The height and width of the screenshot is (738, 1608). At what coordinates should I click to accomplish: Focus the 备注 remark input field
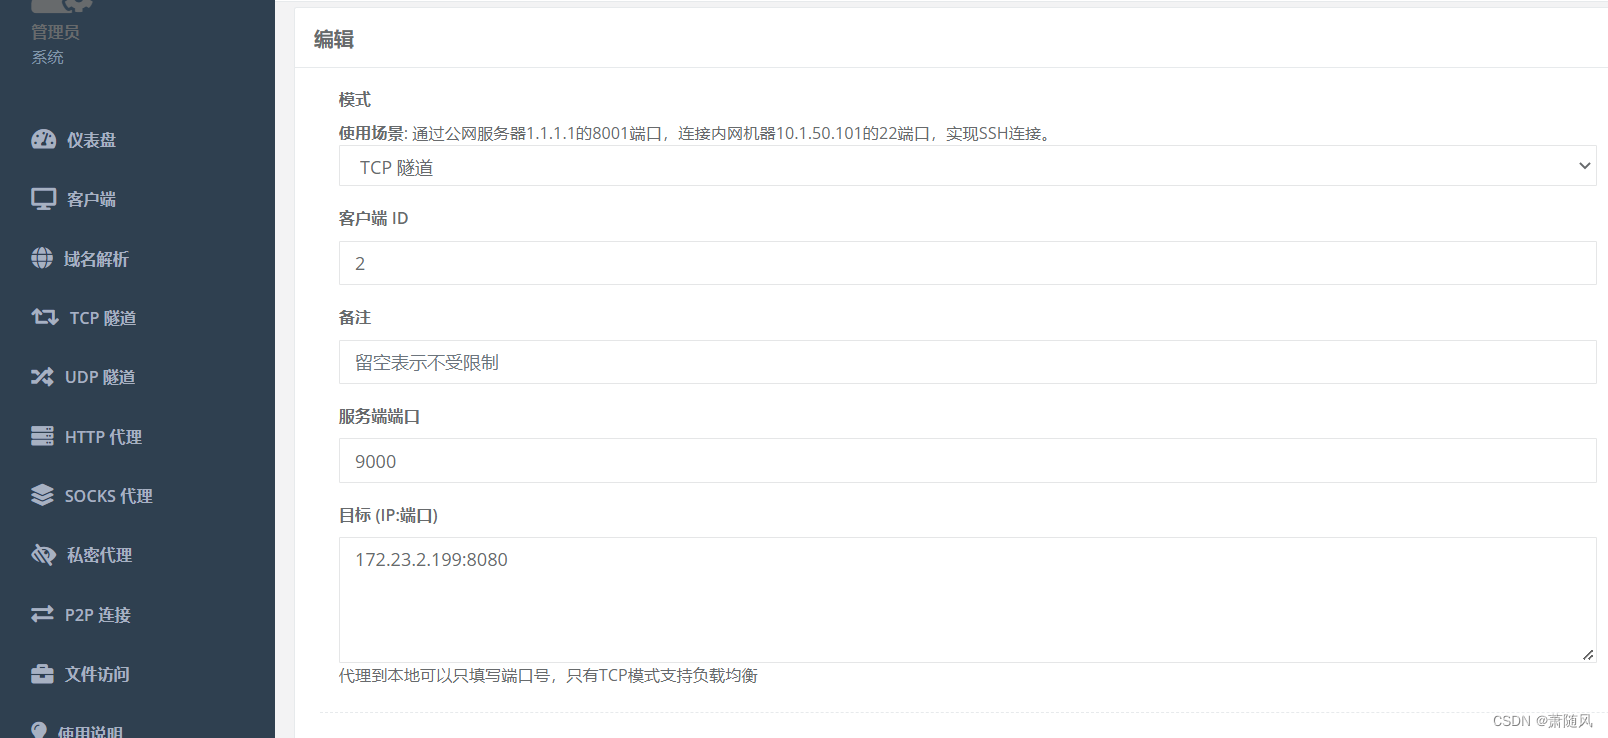coord(967,362)
